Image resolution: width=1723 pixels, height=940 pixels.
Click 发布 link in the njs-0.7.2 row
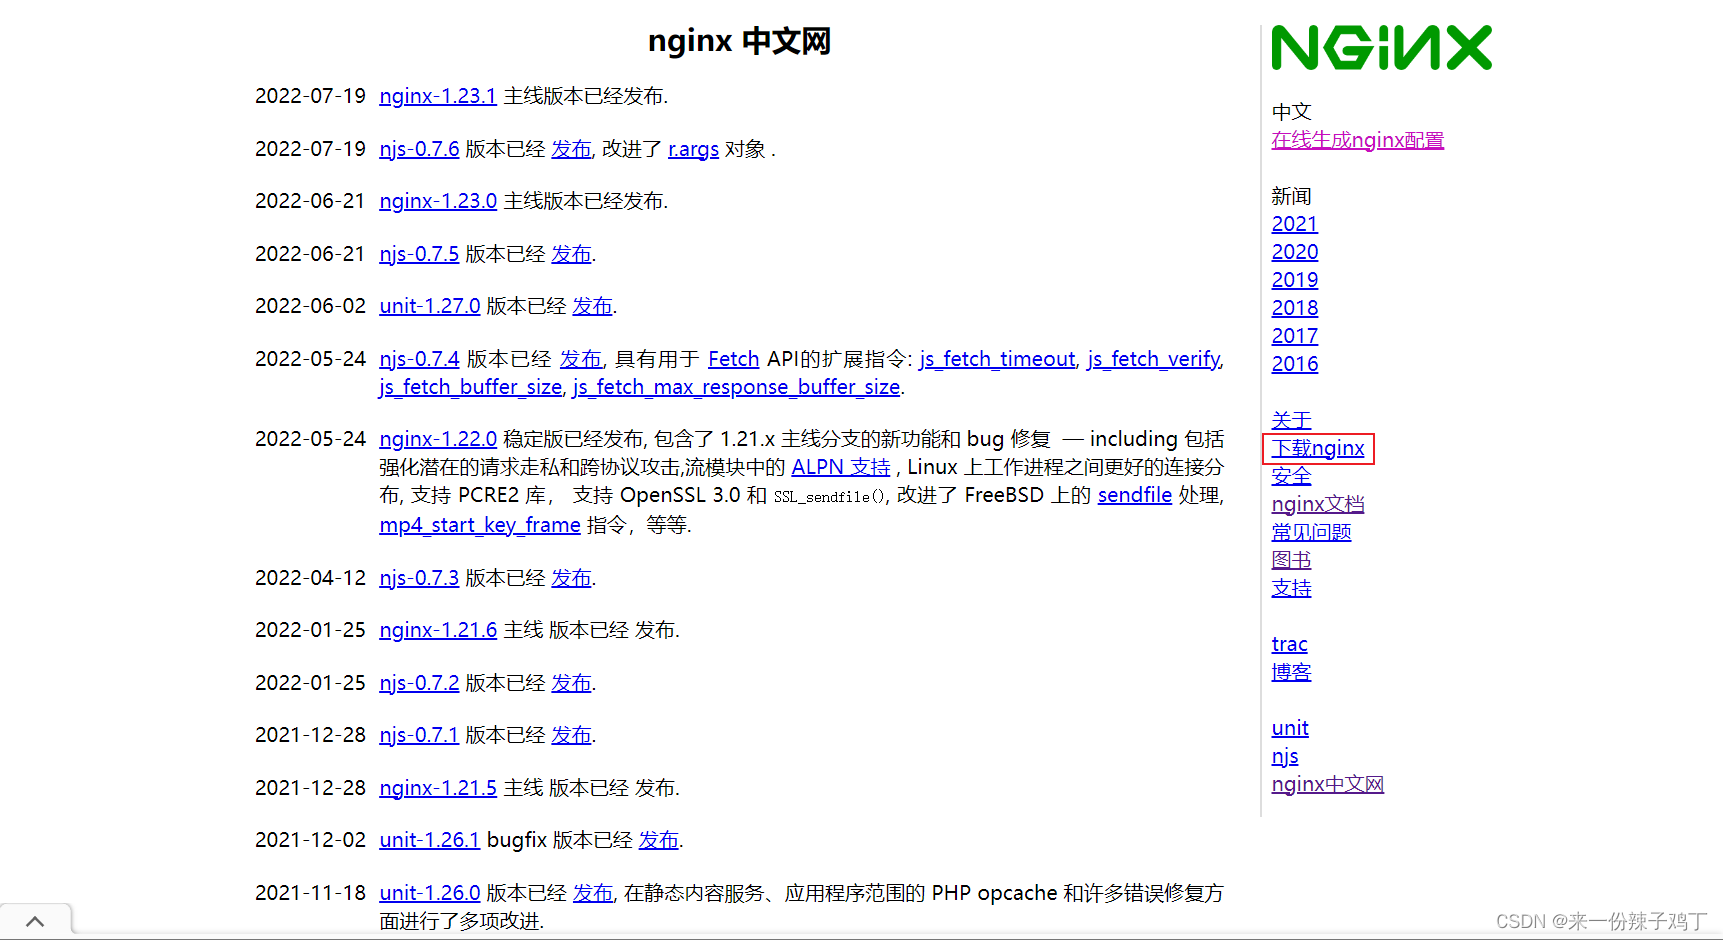click(572, 683)
